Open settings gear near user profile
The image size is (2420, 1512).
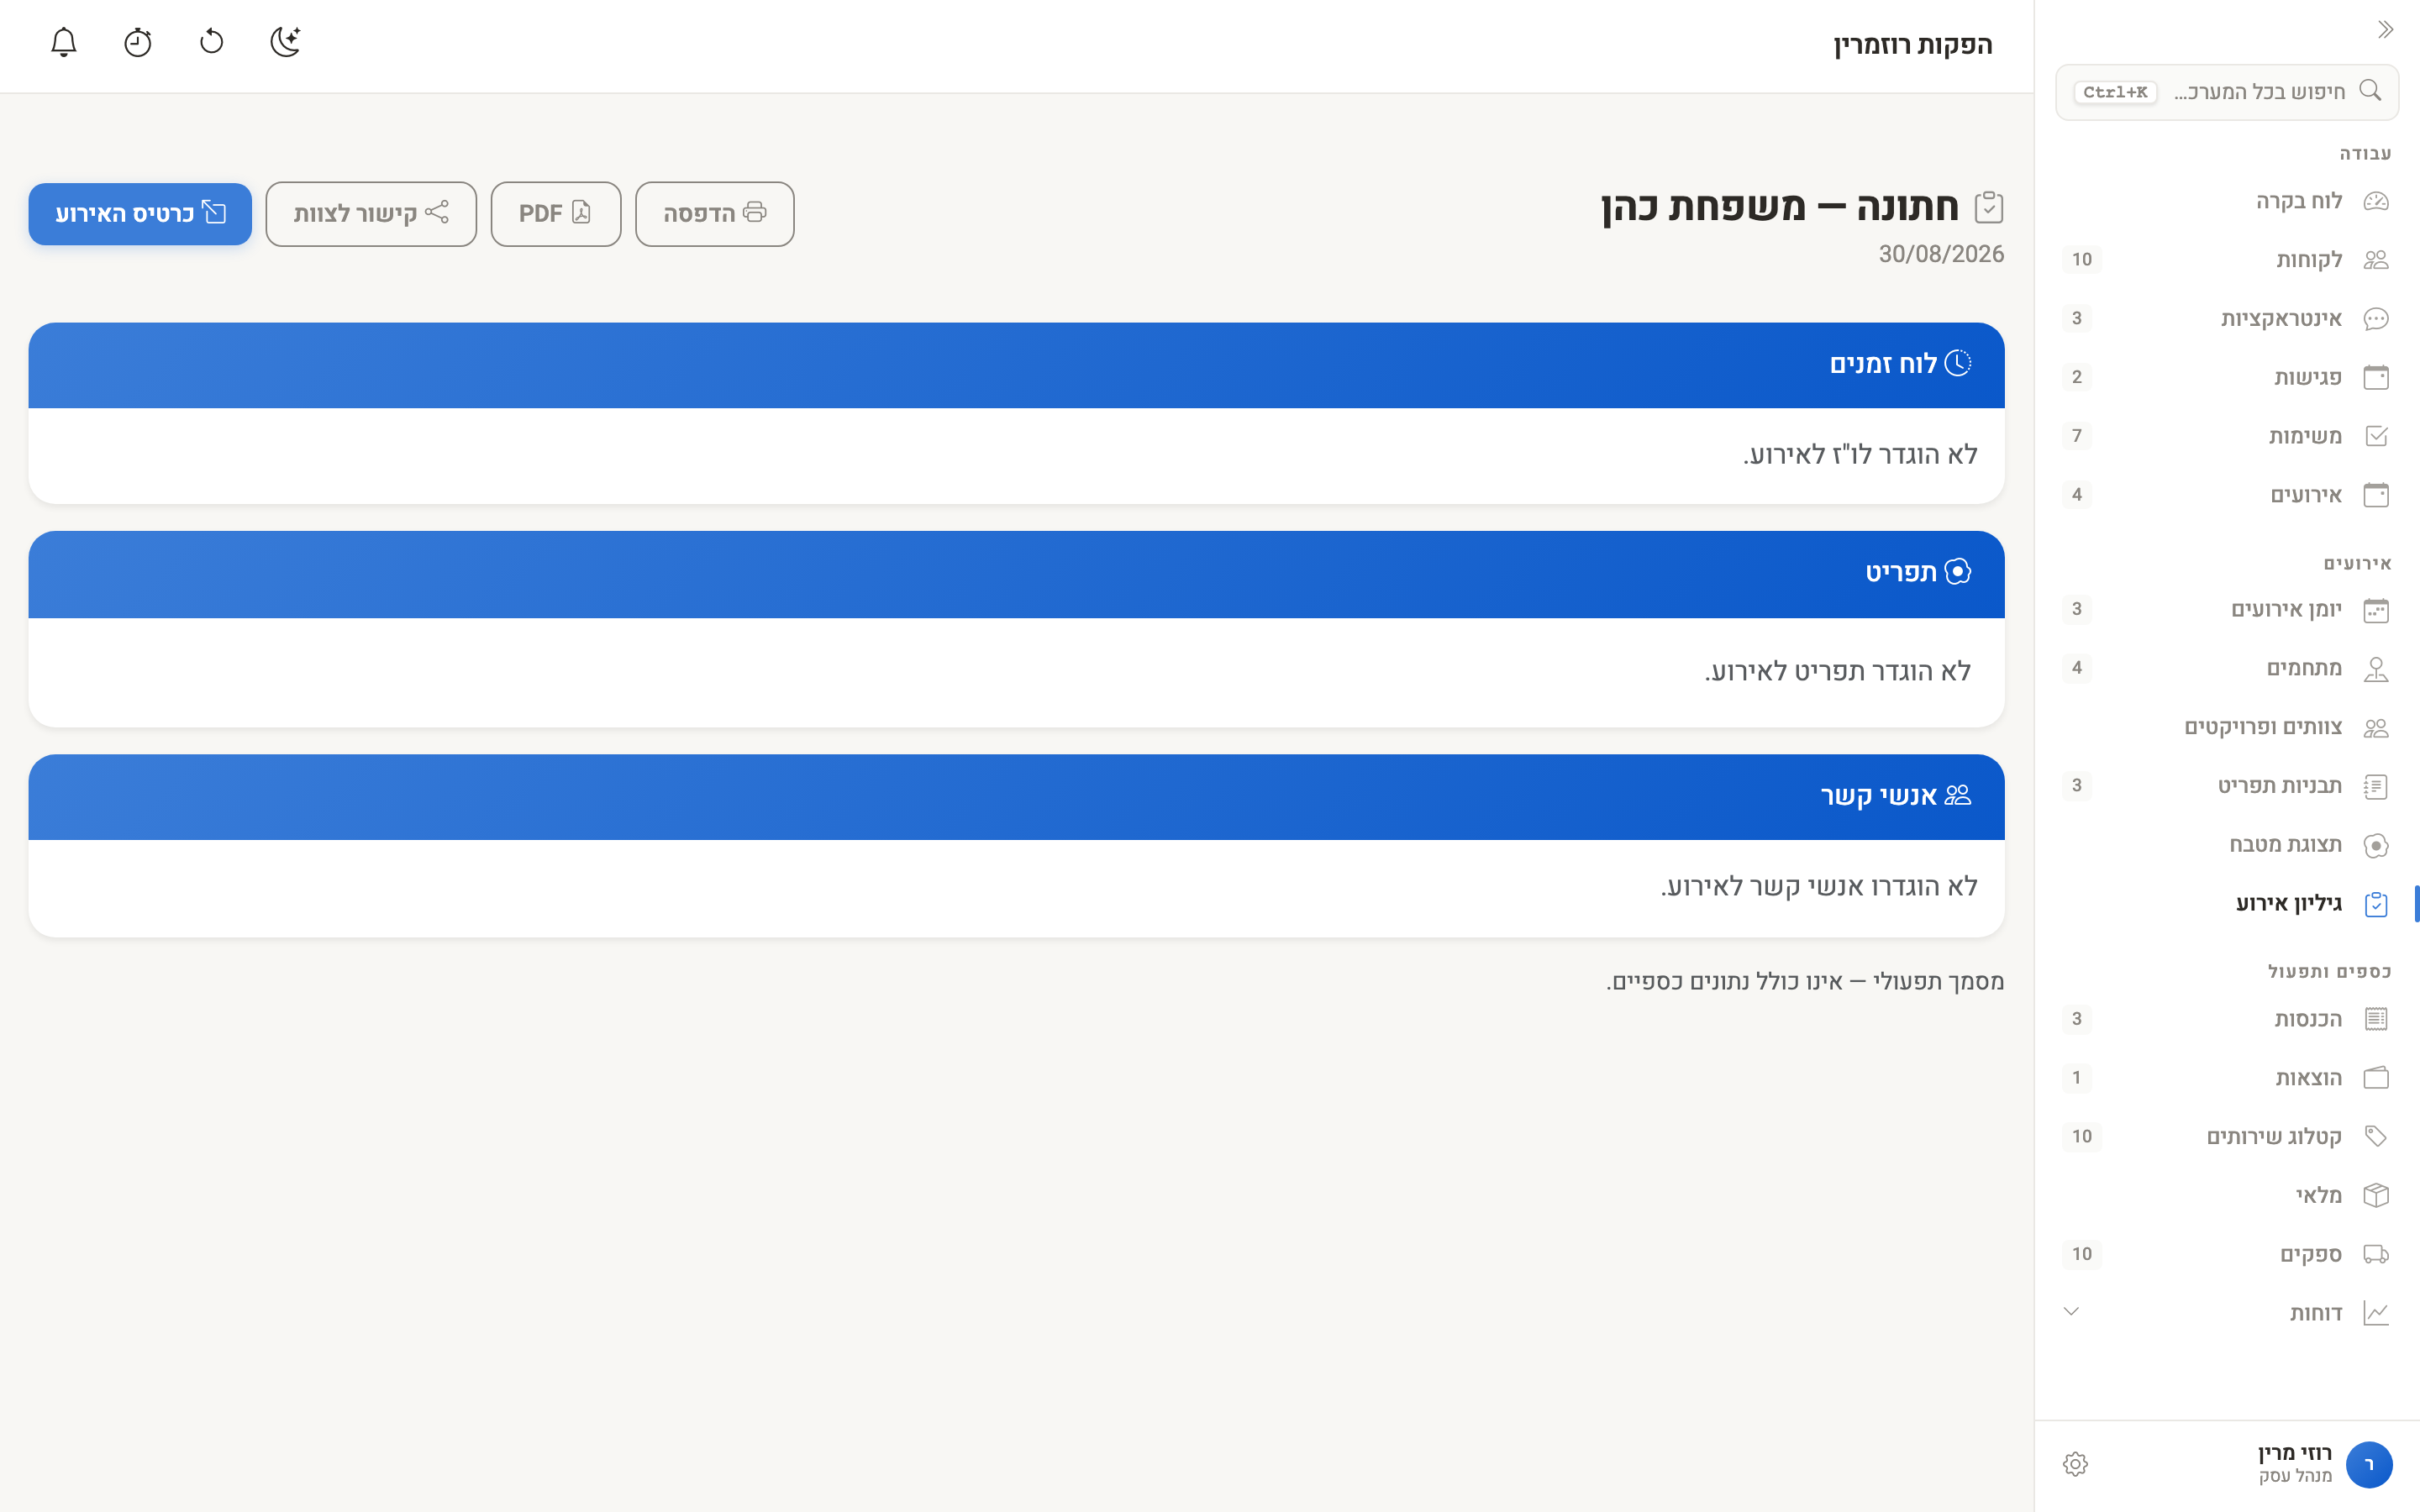click(x=2075, y=1464)
